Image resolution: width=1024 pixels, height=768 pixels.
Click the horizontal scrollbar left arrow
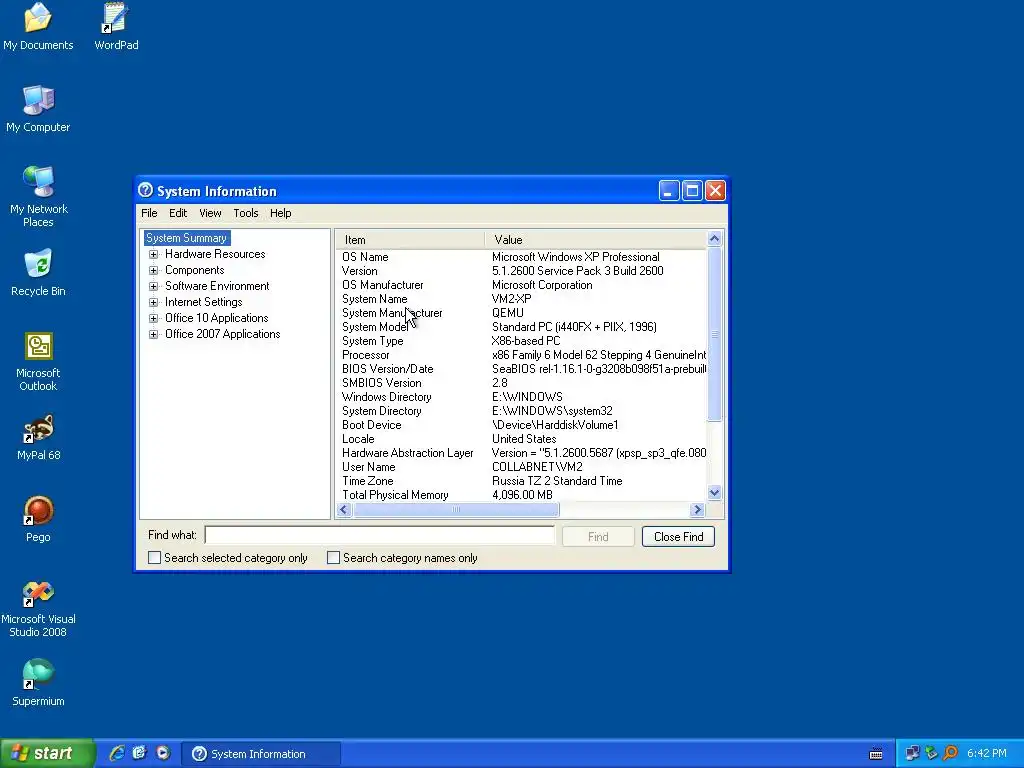coord(344,509)
